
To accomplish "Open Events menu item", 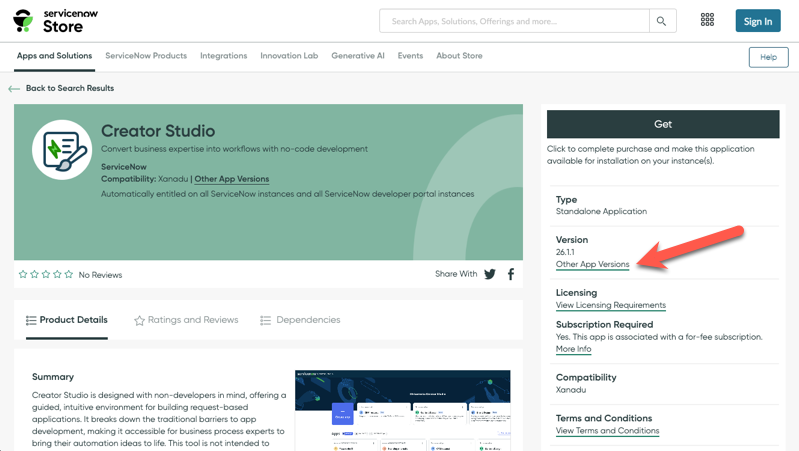I will pyautogui.click(x=410, y=56).
